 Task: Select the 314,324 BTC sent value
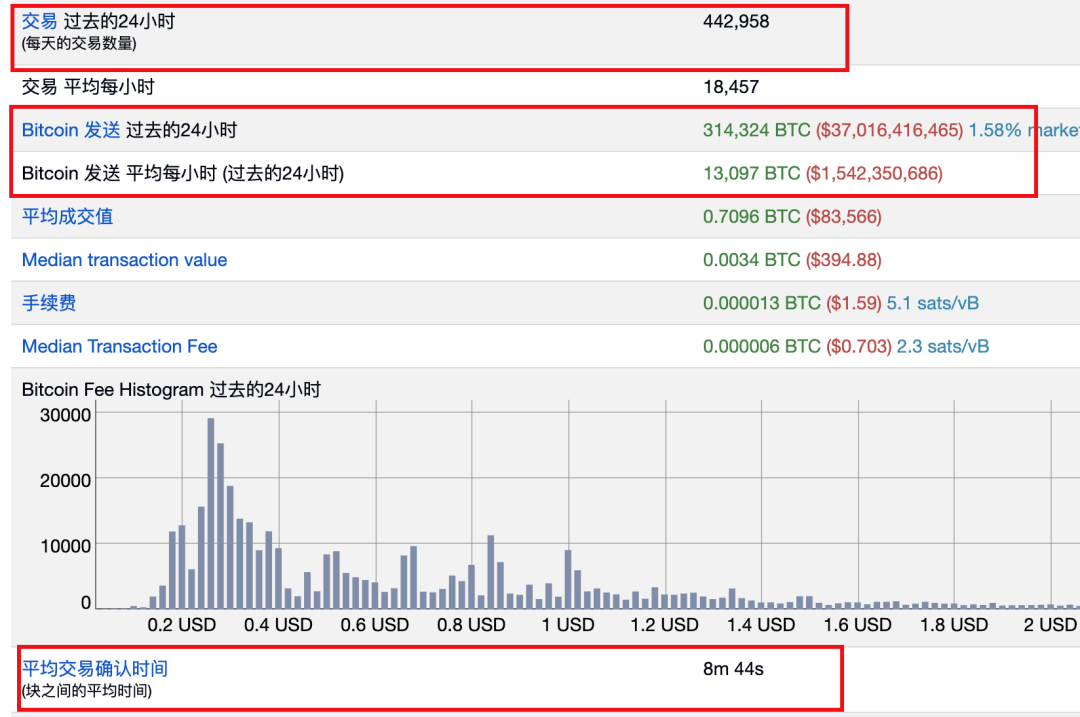click(757, 130)
